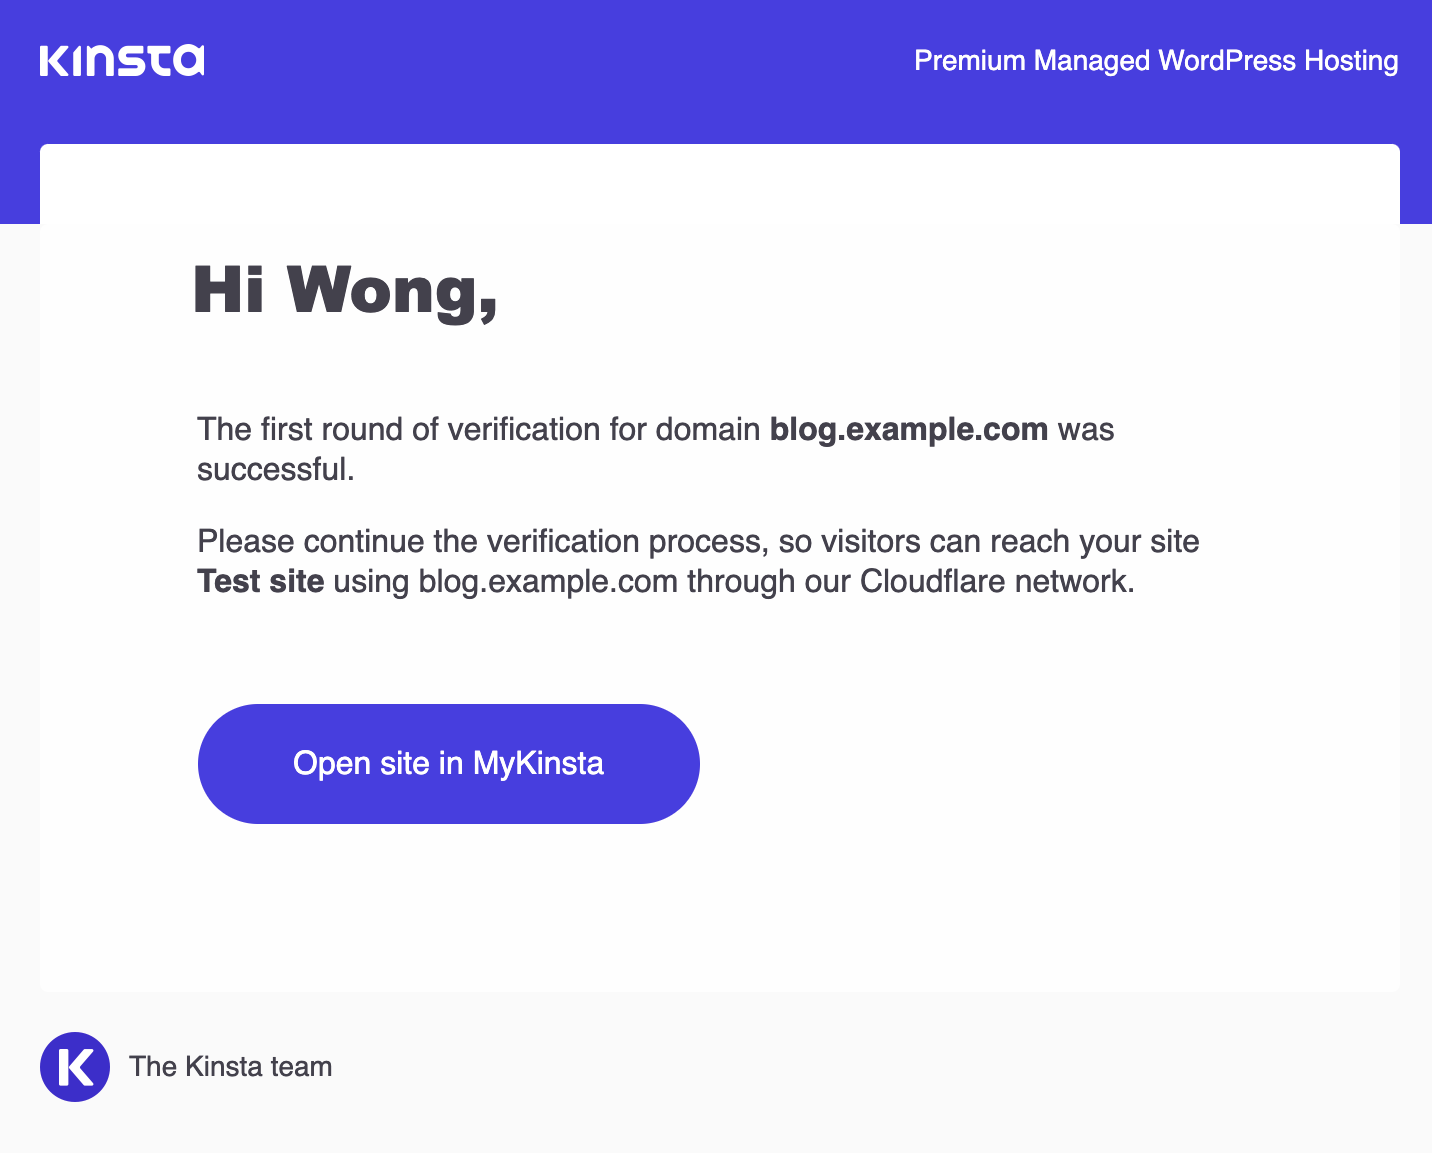Click the word successful in first paragraph
The height and width of the screenshot is (1153, 1432).
(x=271, y=469)
